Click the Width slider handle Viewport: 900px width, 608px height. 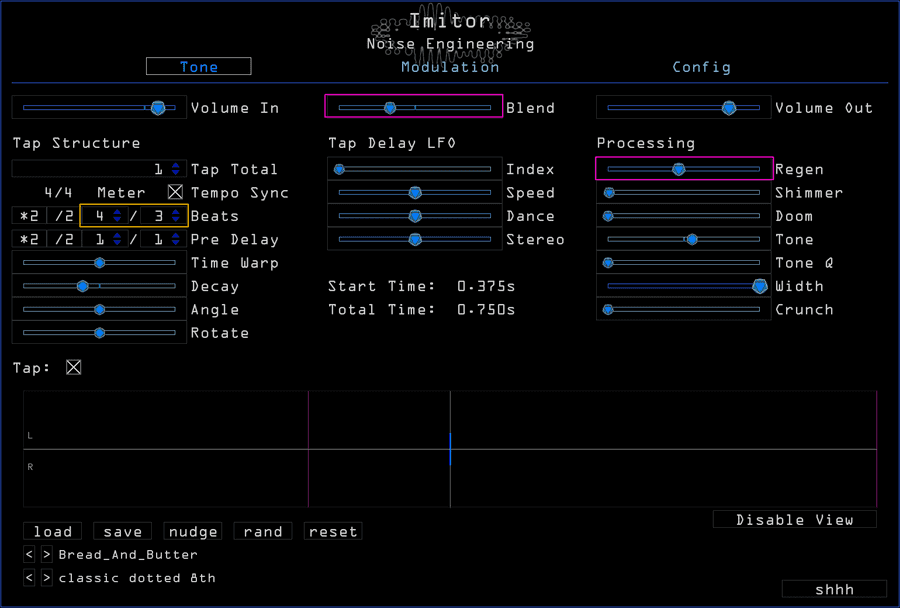point(760,286)
